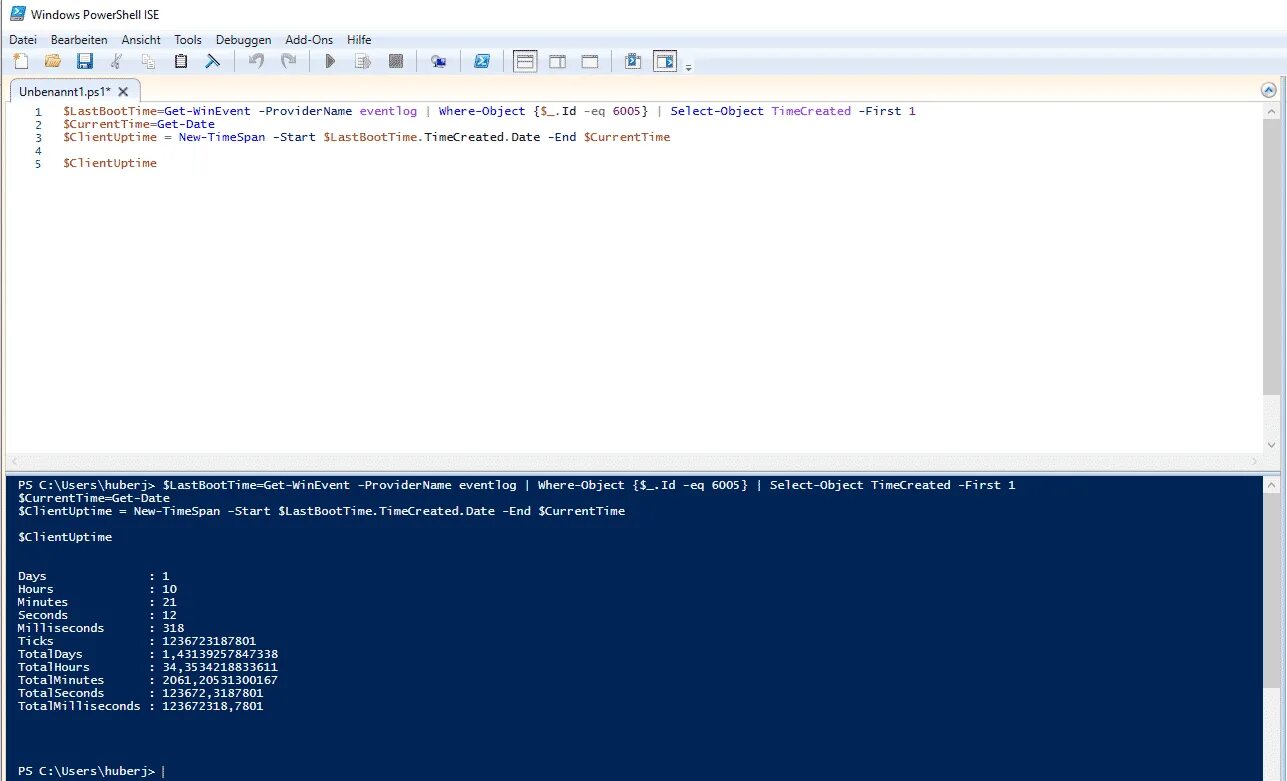Click script editor scroll-down arrow
The image size is (1287, 781).
pos(1272,445)
